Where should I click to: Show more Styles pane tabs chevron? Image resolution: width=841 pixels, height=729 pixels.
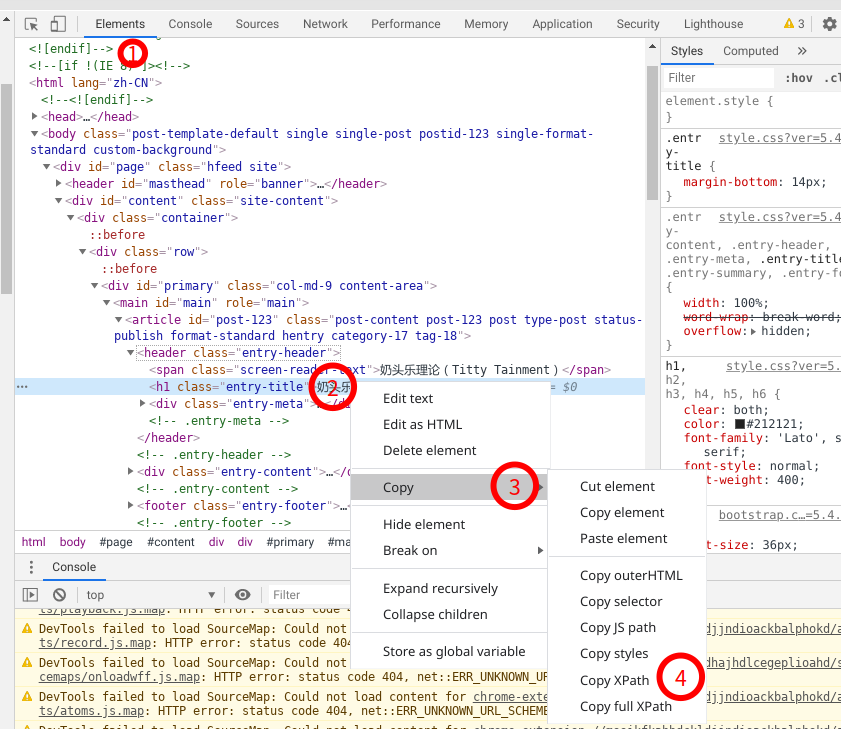click(x=802, y=51)
